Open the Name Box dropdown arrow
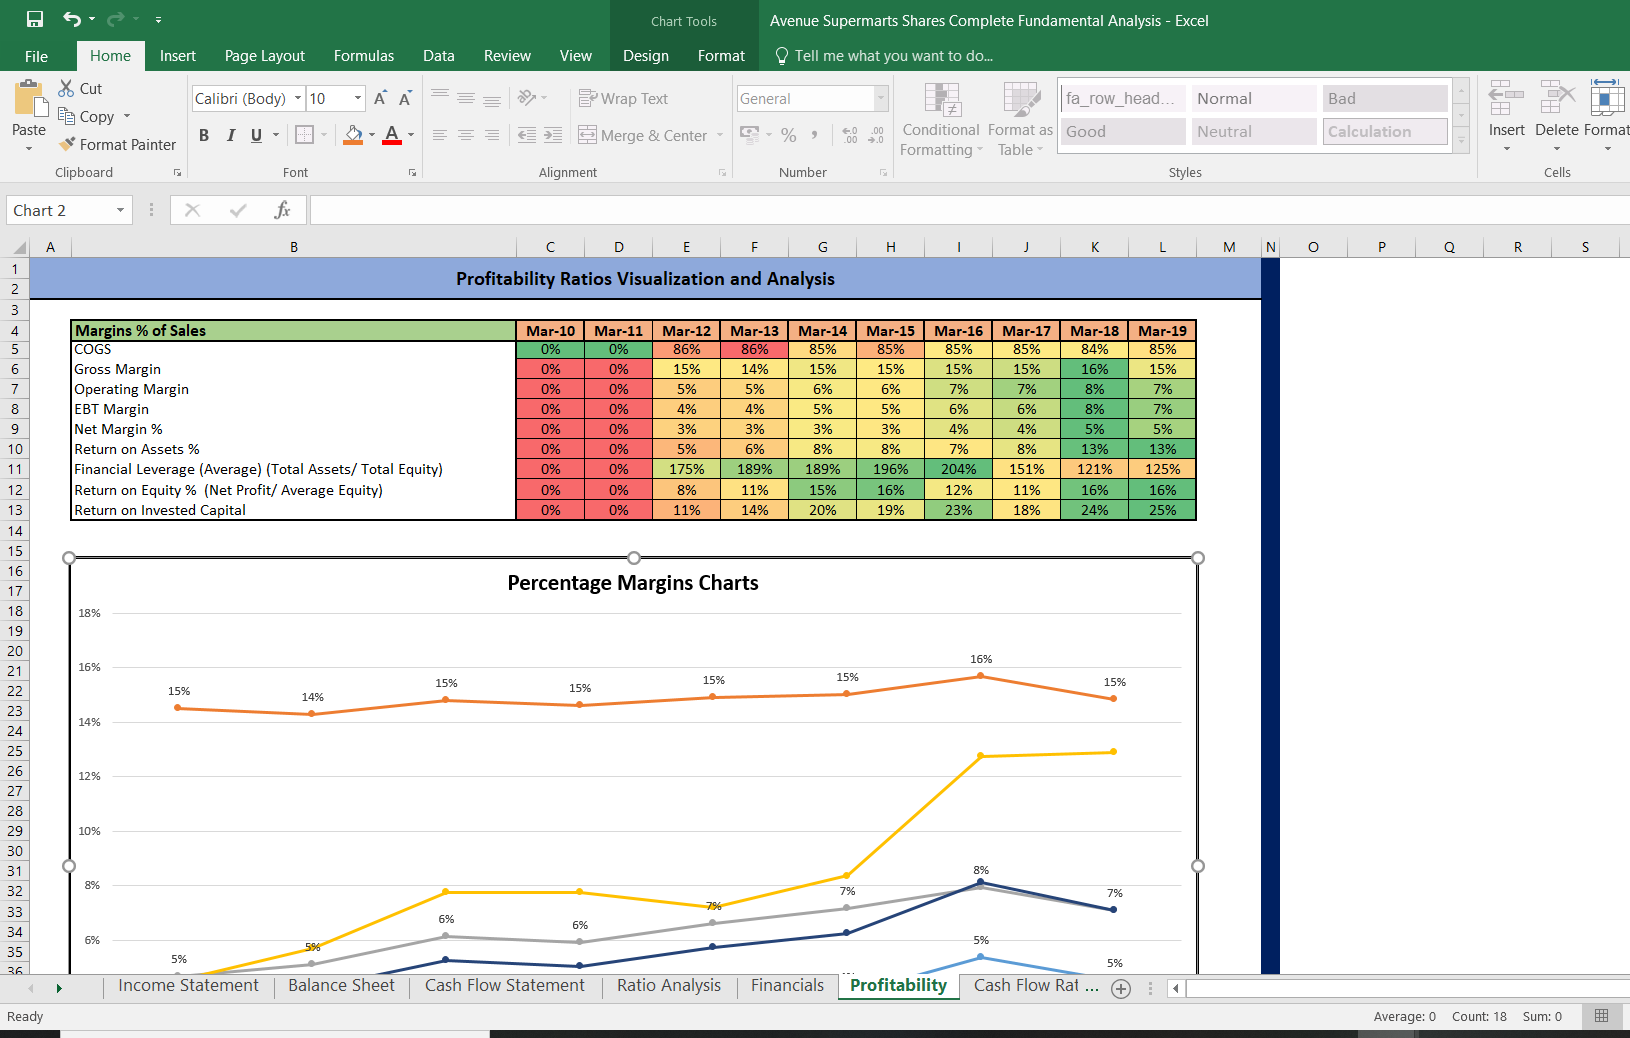Screen dimensions: 1630x1038 tap(120, 210)
